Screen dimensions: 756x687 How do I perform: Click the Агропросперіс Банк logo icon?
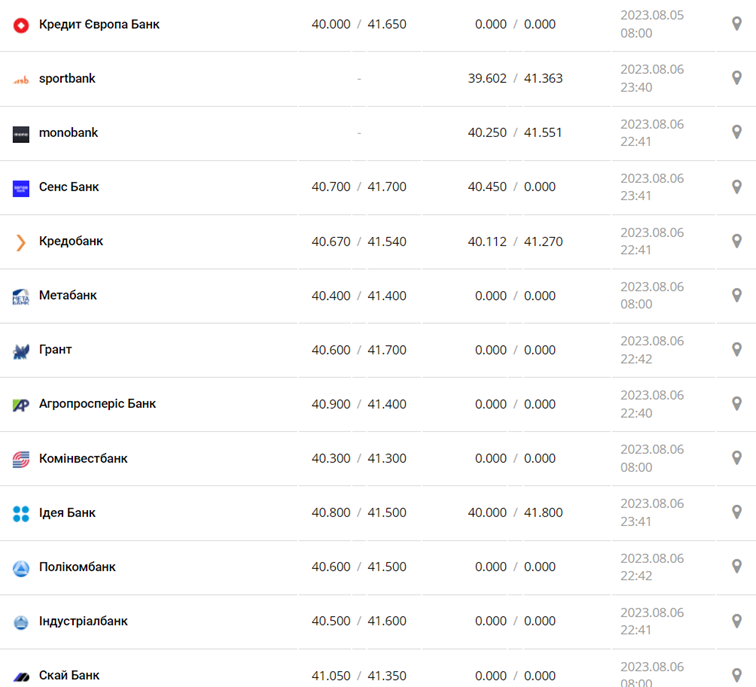21,405
